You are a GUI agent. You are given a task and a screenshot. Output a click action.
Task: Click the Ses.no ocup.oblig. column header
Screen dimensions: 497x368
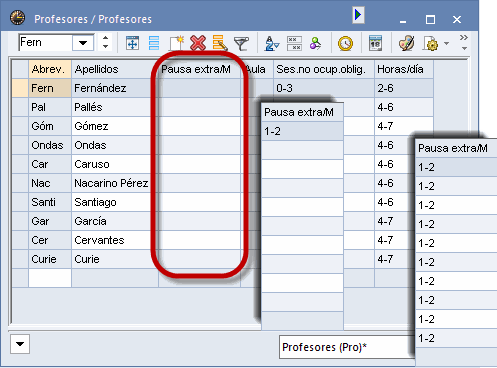[324, 69]
